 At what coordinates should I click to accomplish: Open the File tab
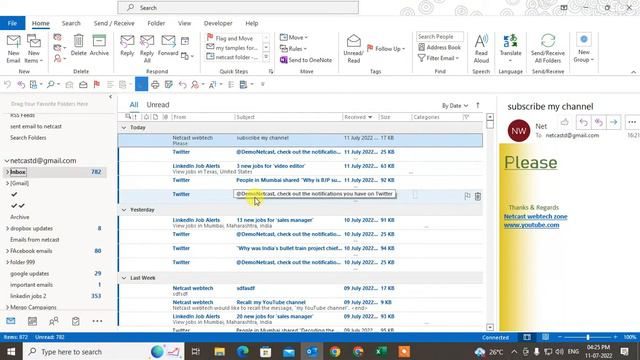12,23
